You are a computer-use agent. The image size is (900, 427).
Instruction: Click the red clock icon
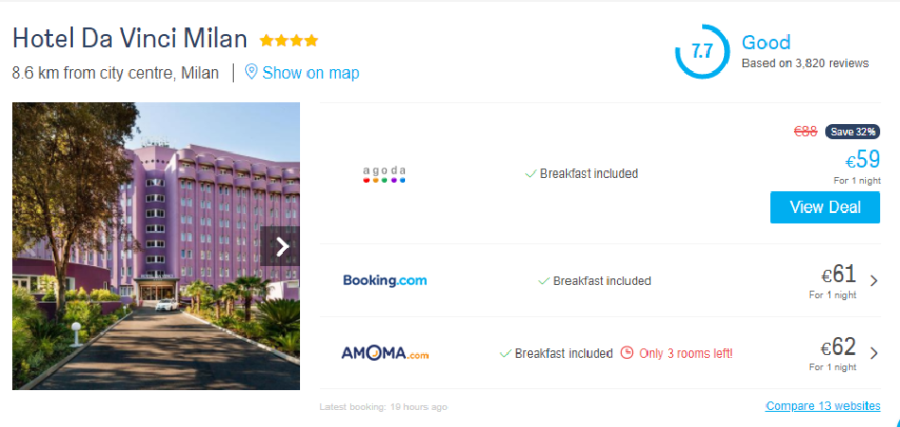click(x=627, y=353)
